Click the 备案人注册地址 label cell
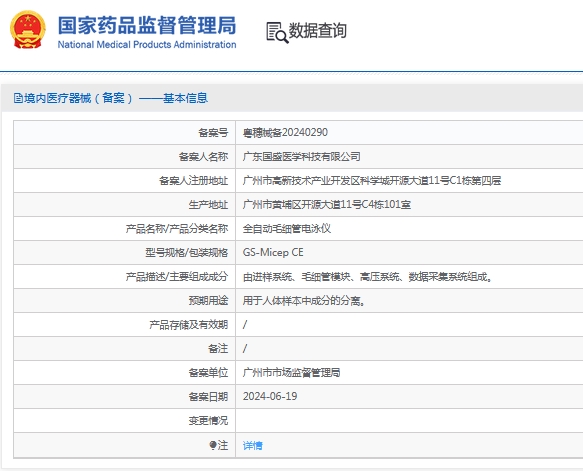Screen dimensions: 583x471 pyautogui.click(x=125, y=181)
